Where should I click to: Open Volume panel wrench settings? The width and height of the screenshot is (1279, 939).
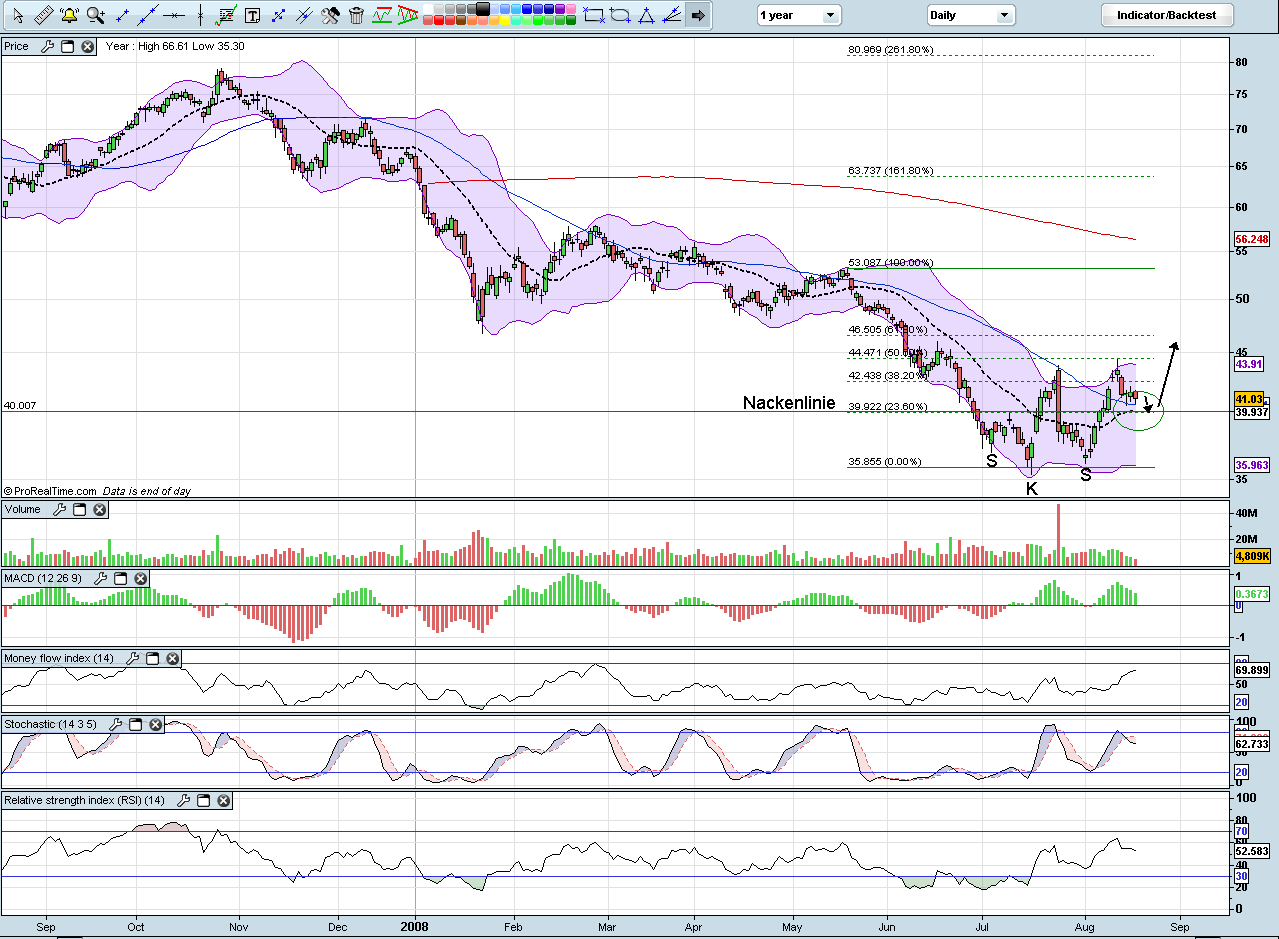[59, 509]
